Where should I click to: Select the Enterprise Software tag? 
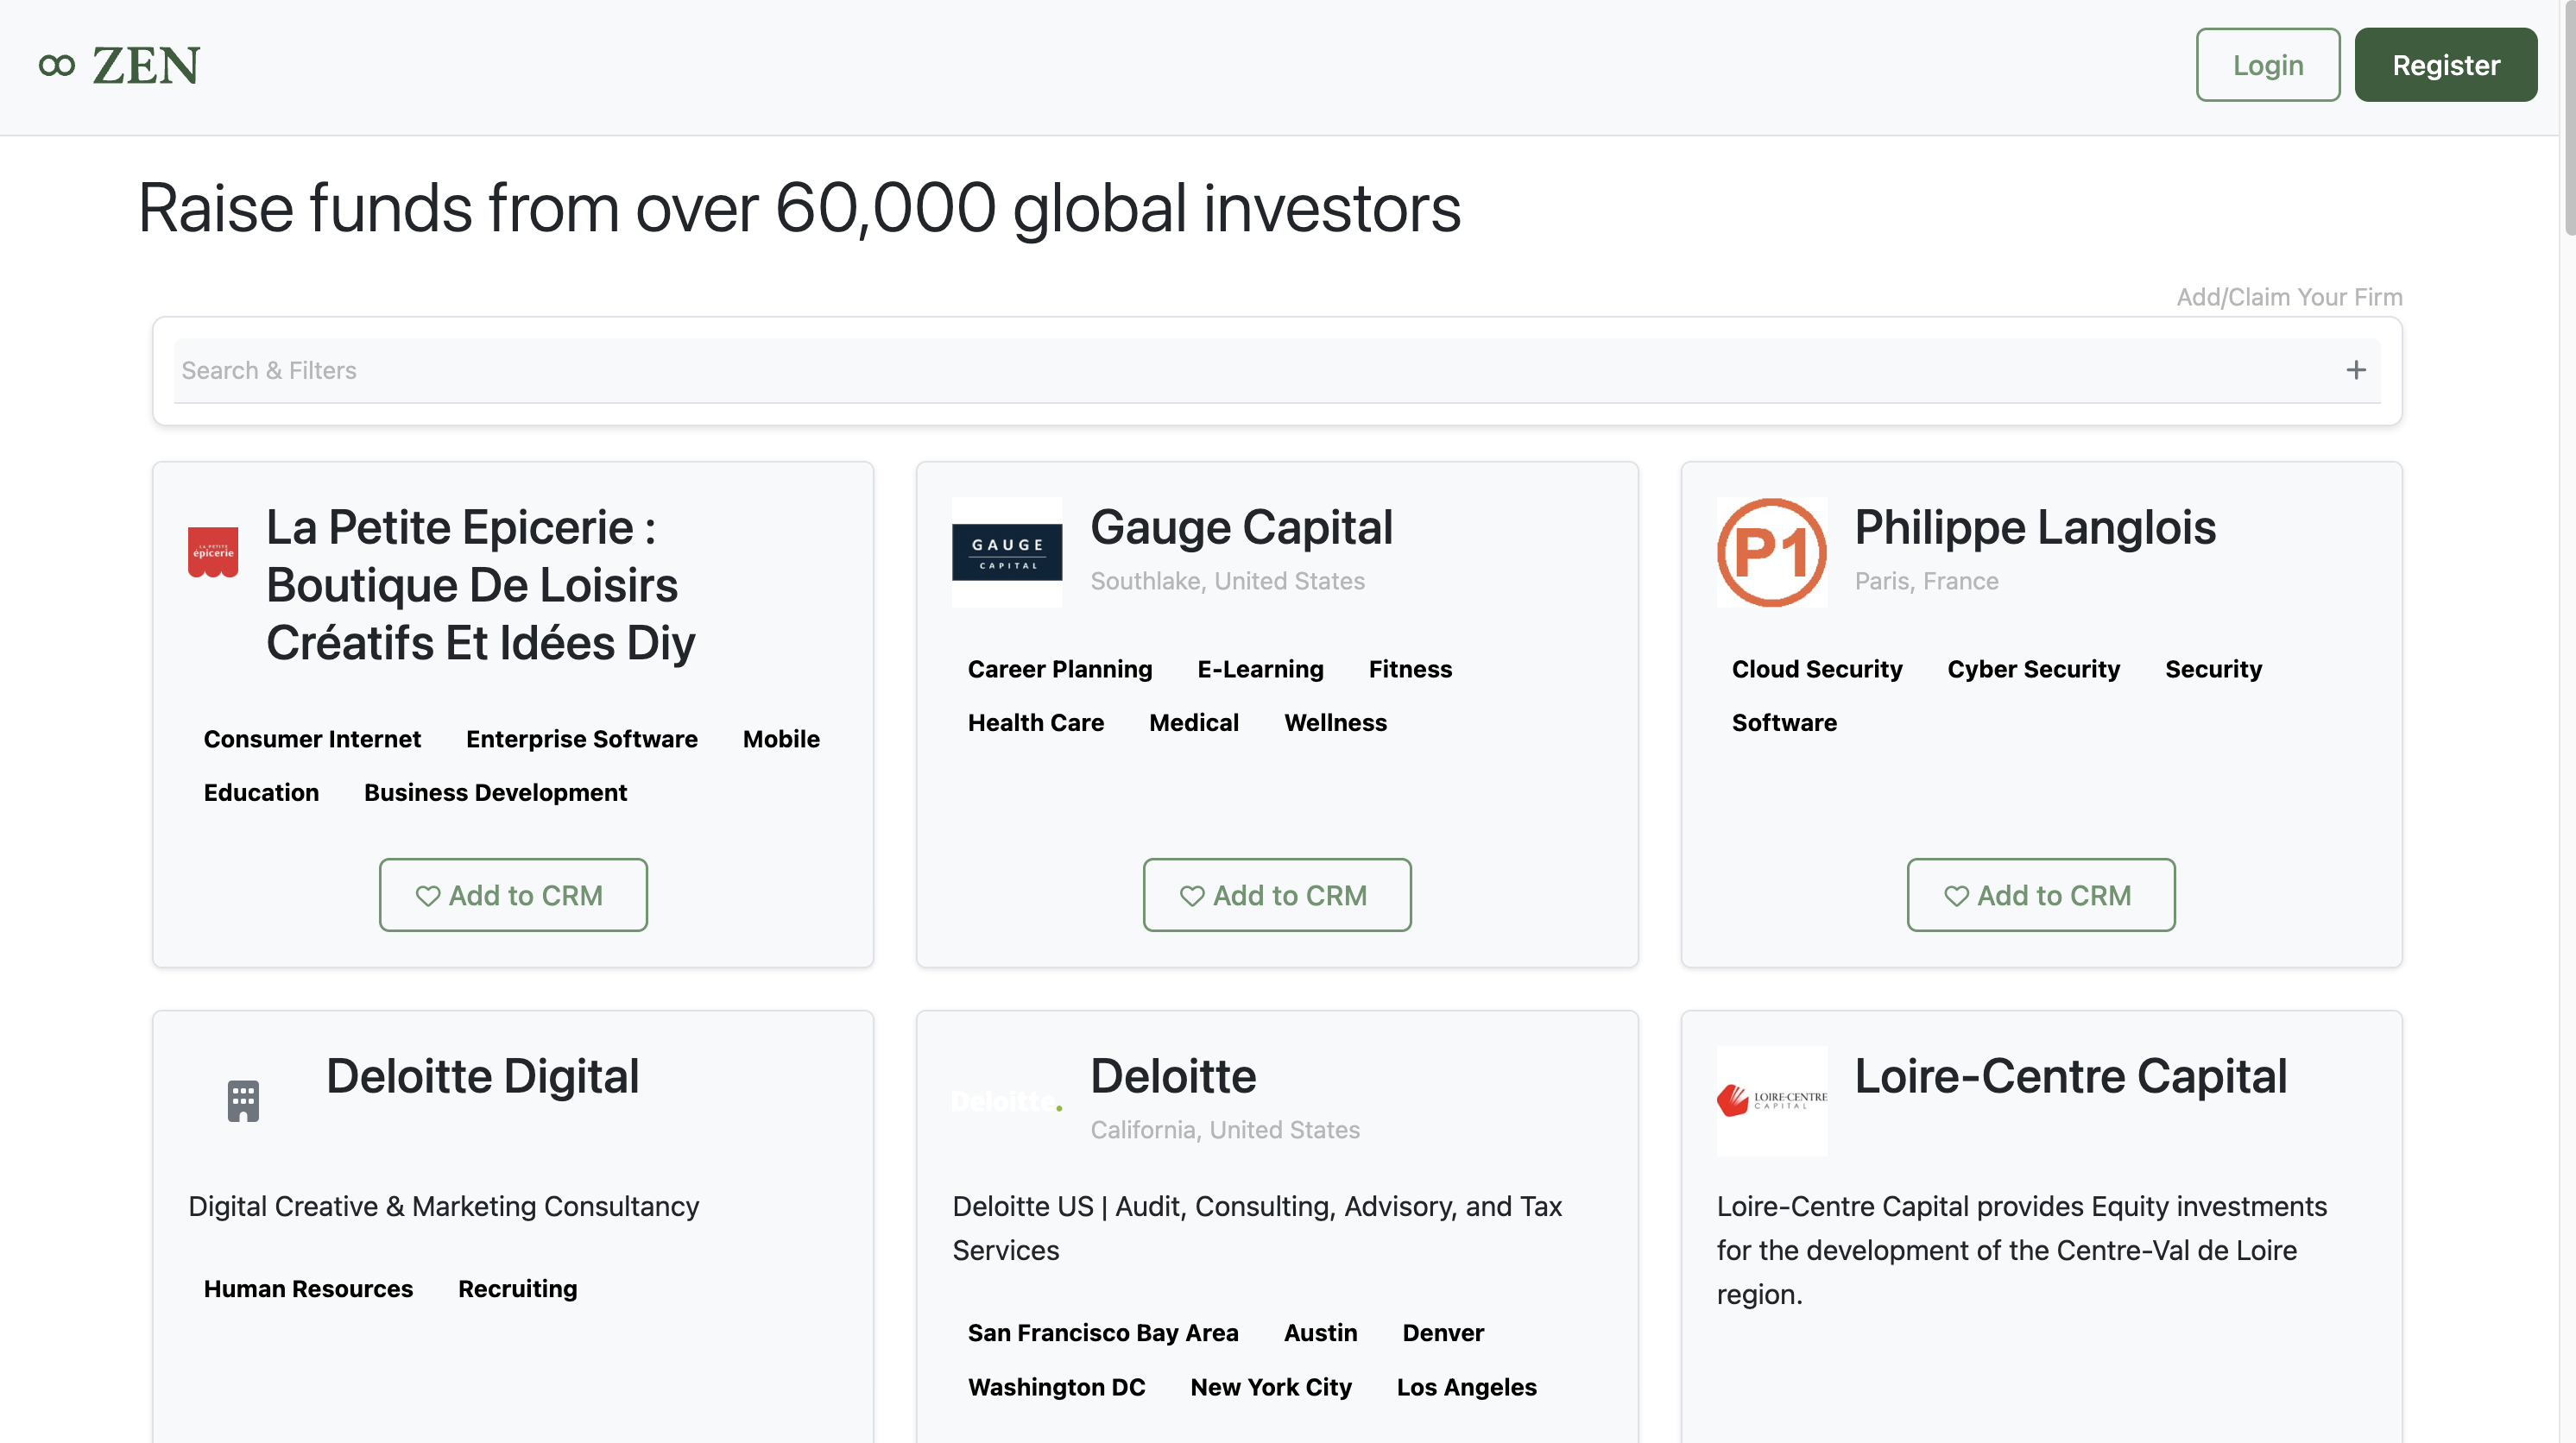[582, 739]
